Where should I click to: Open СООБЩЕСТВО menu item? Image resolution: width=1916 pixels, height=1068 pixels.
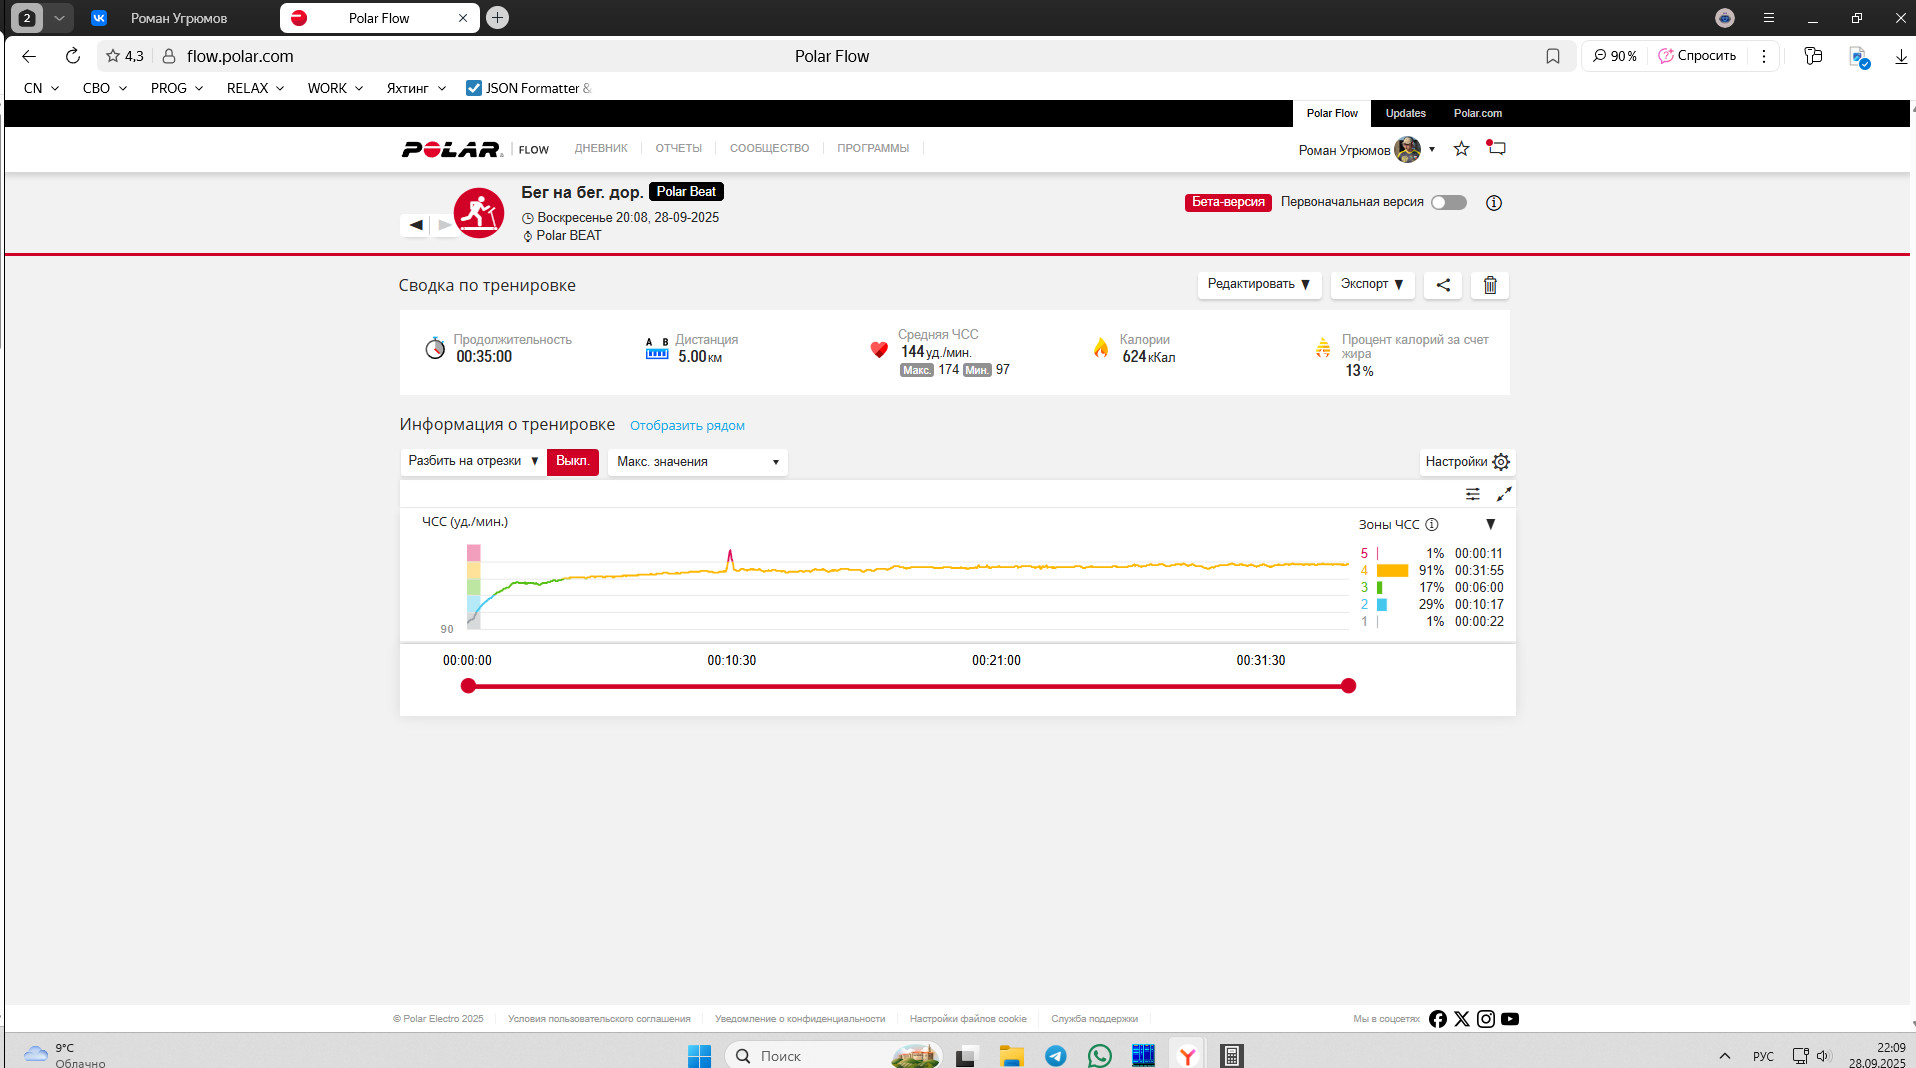[769, 149]
